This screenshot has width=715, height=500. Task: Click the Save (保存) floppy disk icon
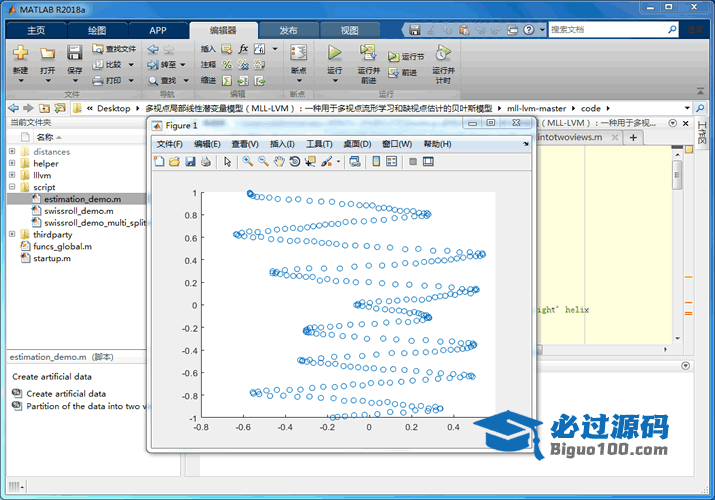75,53
